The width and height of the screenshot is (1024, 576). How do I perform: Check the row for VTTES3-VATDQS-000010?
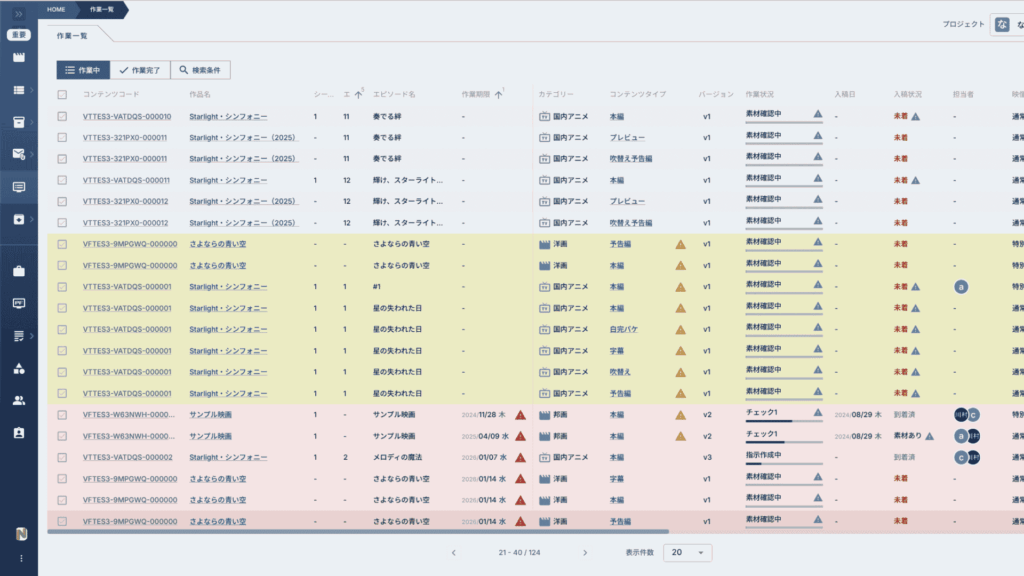pyautogui.click(x=62, y=116)
